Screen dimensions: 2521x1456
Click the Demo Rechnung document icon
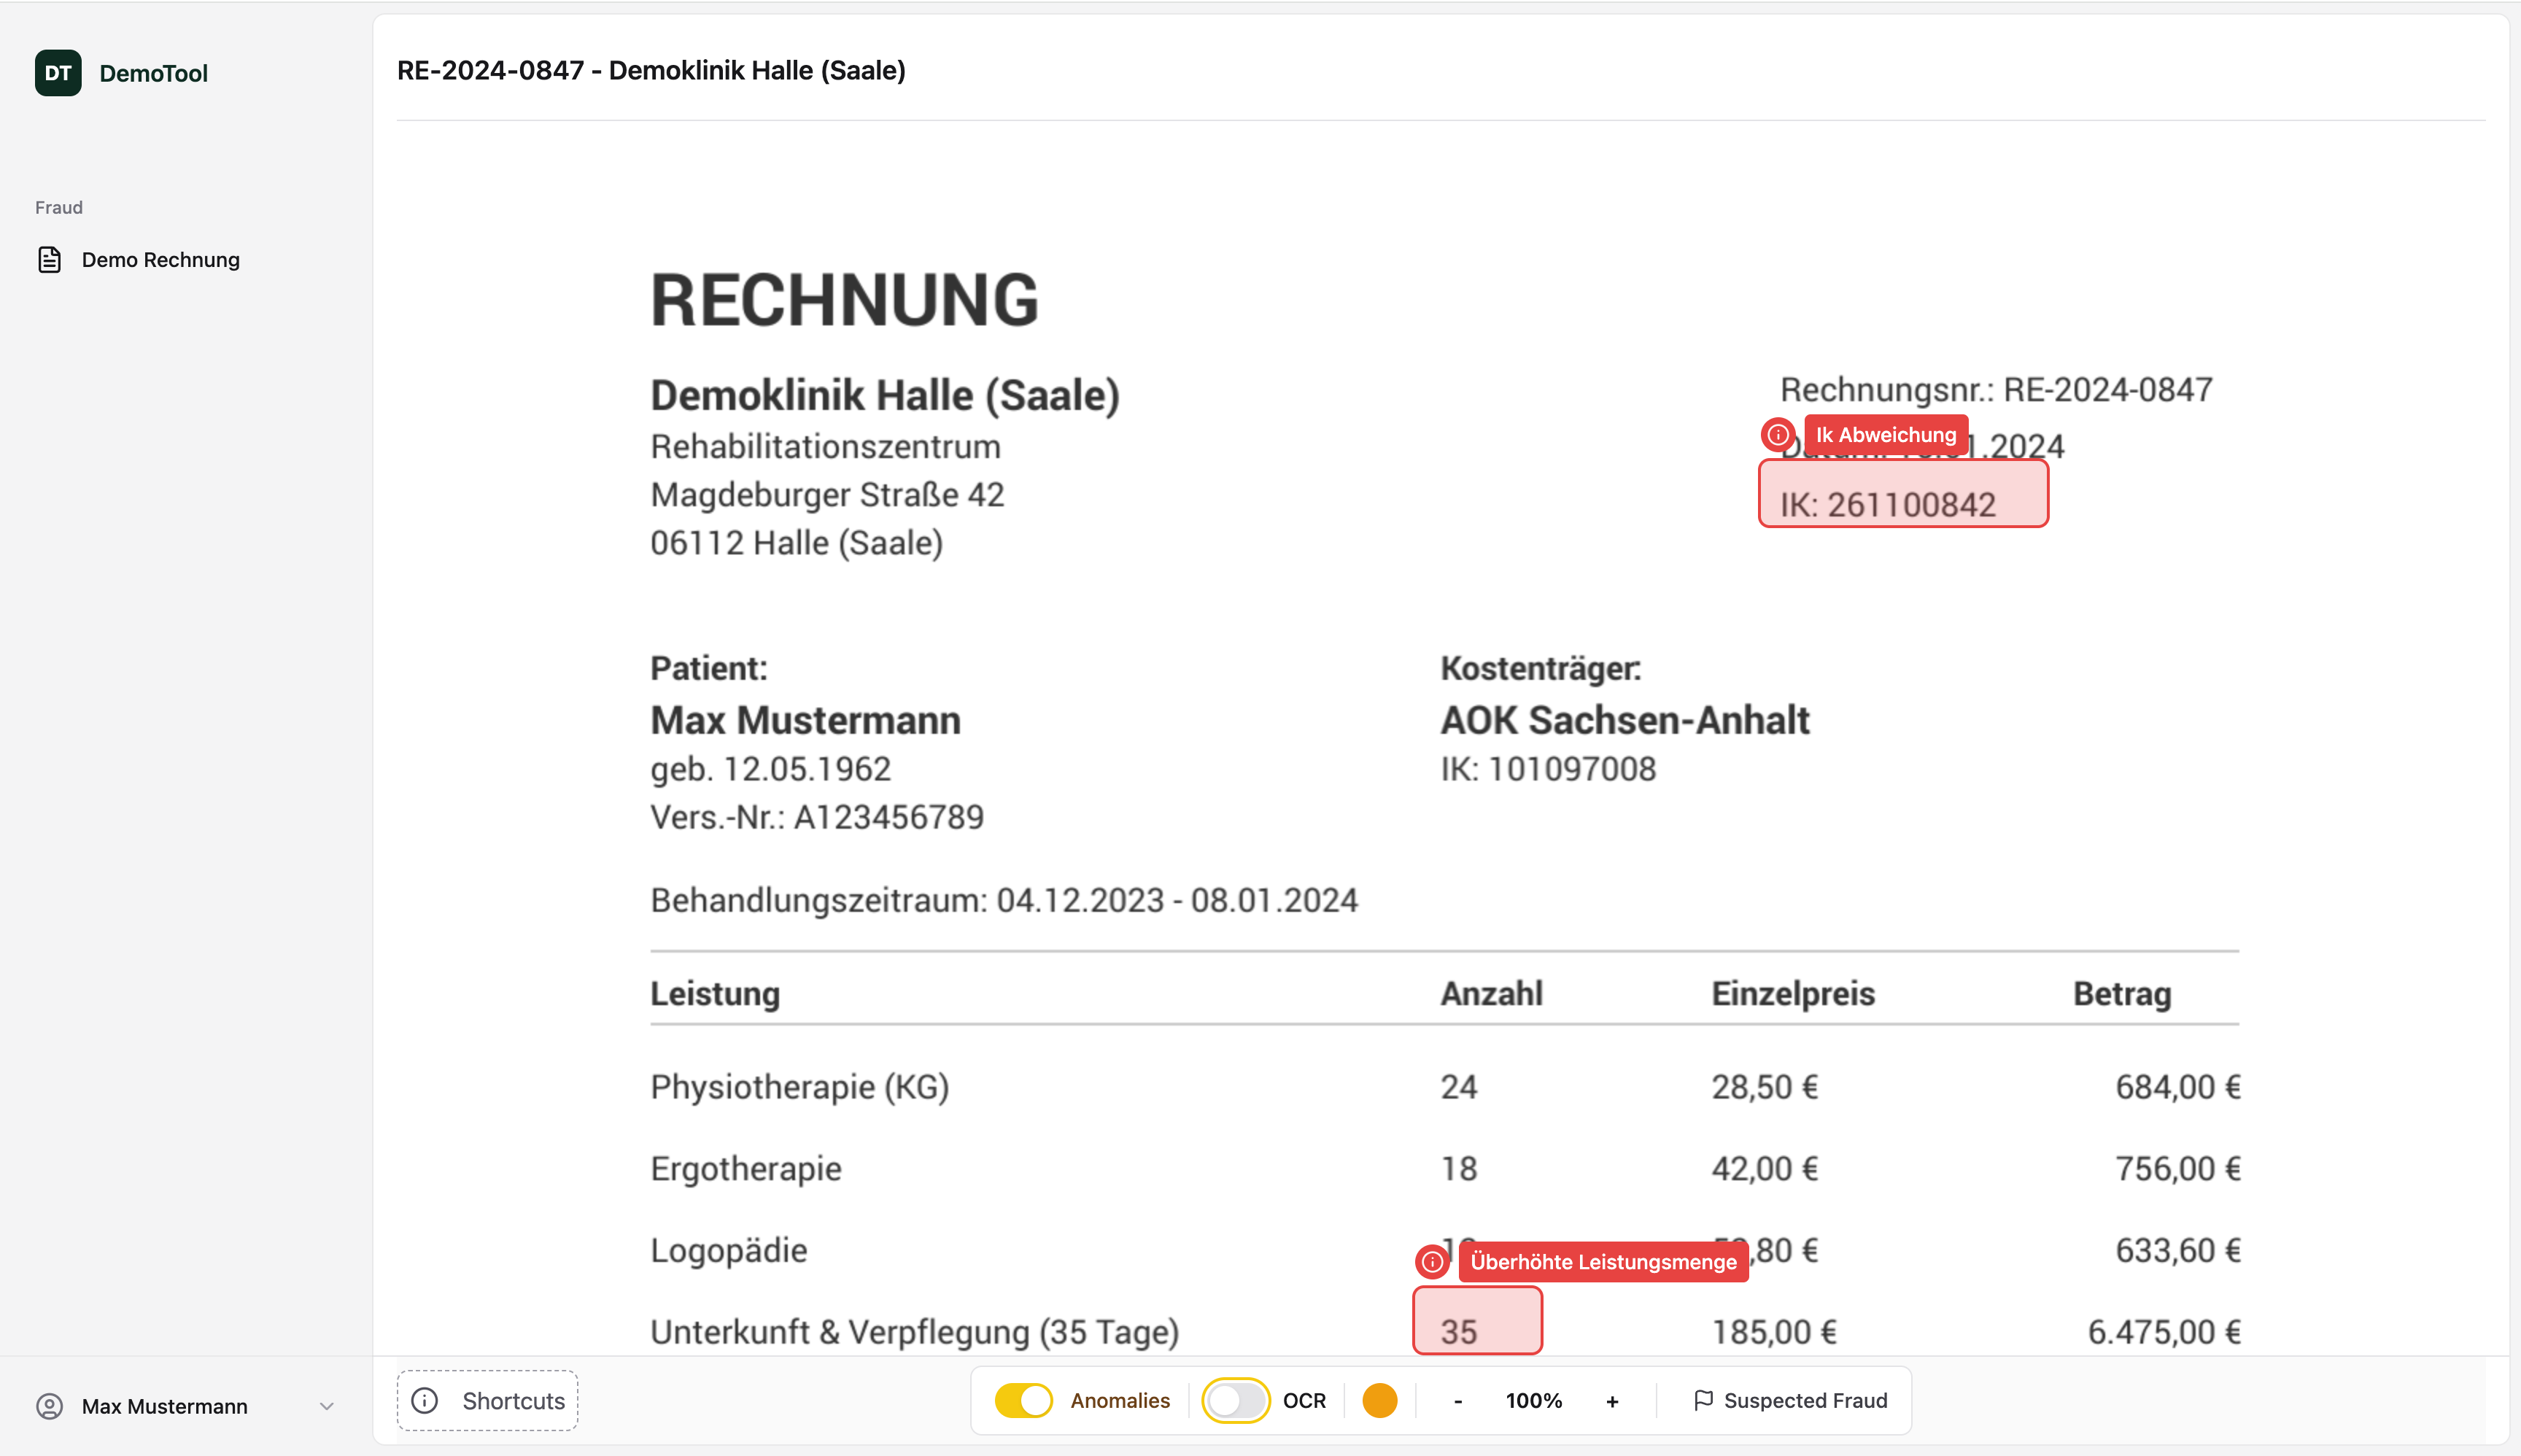coord(49,260)
